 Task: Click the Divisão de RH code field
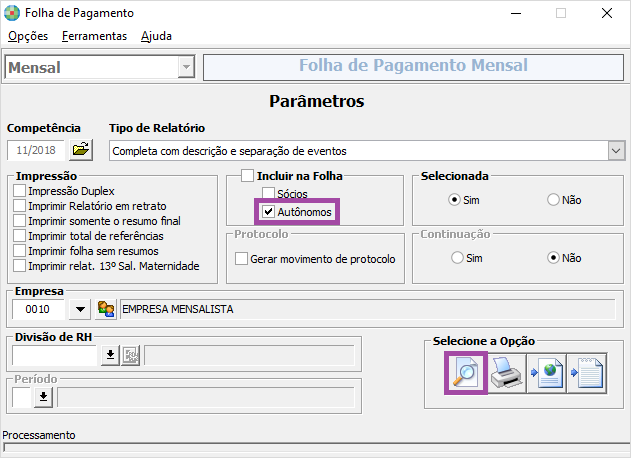pos(55,355)
